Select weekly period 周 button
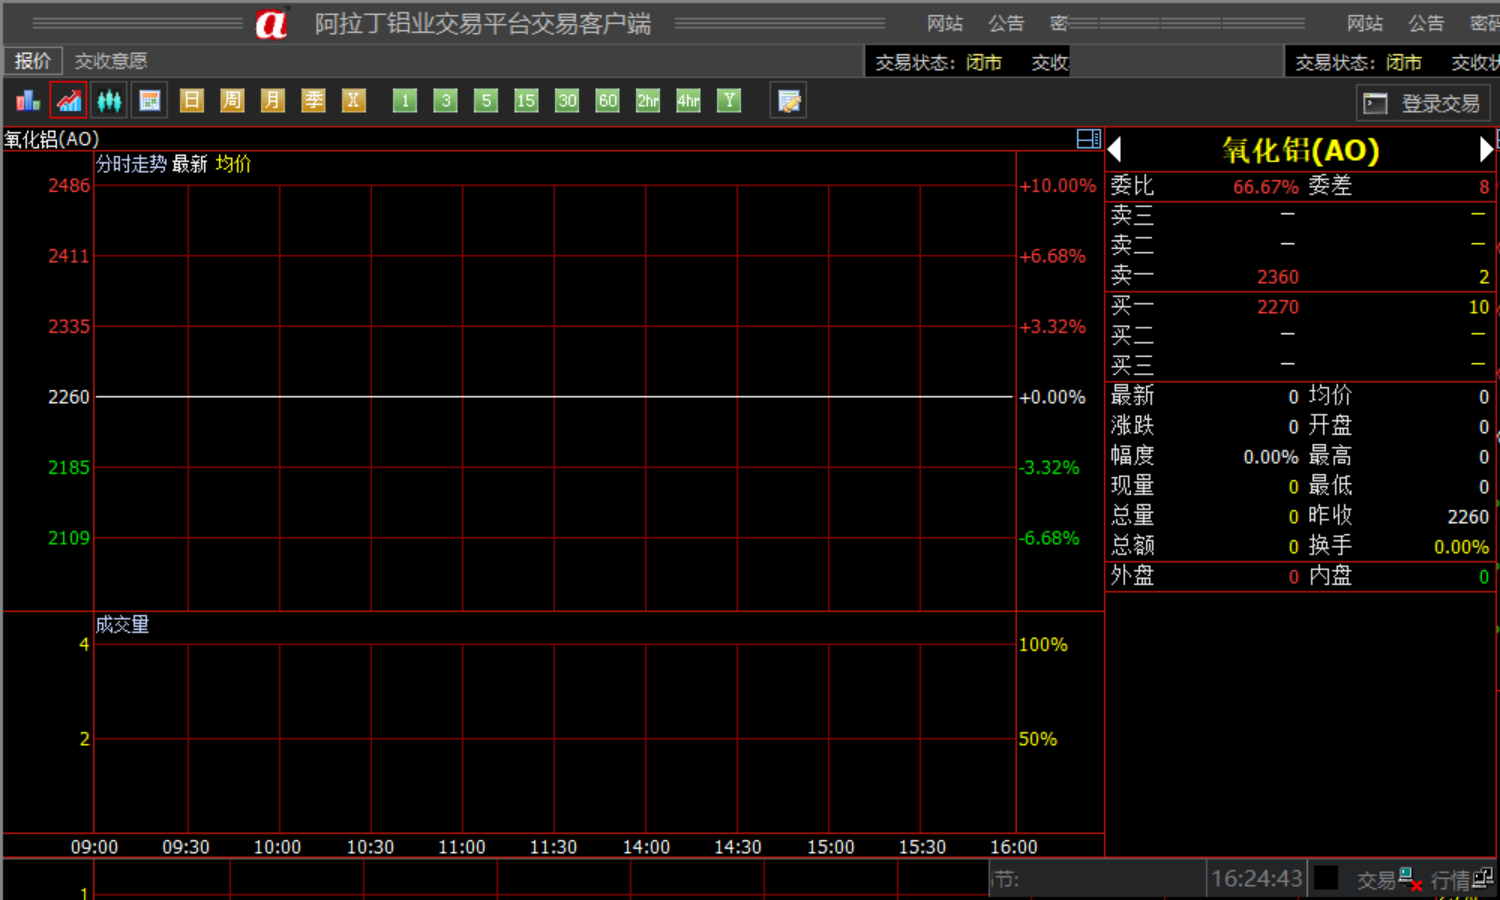1500x900 pixels. 232,101
